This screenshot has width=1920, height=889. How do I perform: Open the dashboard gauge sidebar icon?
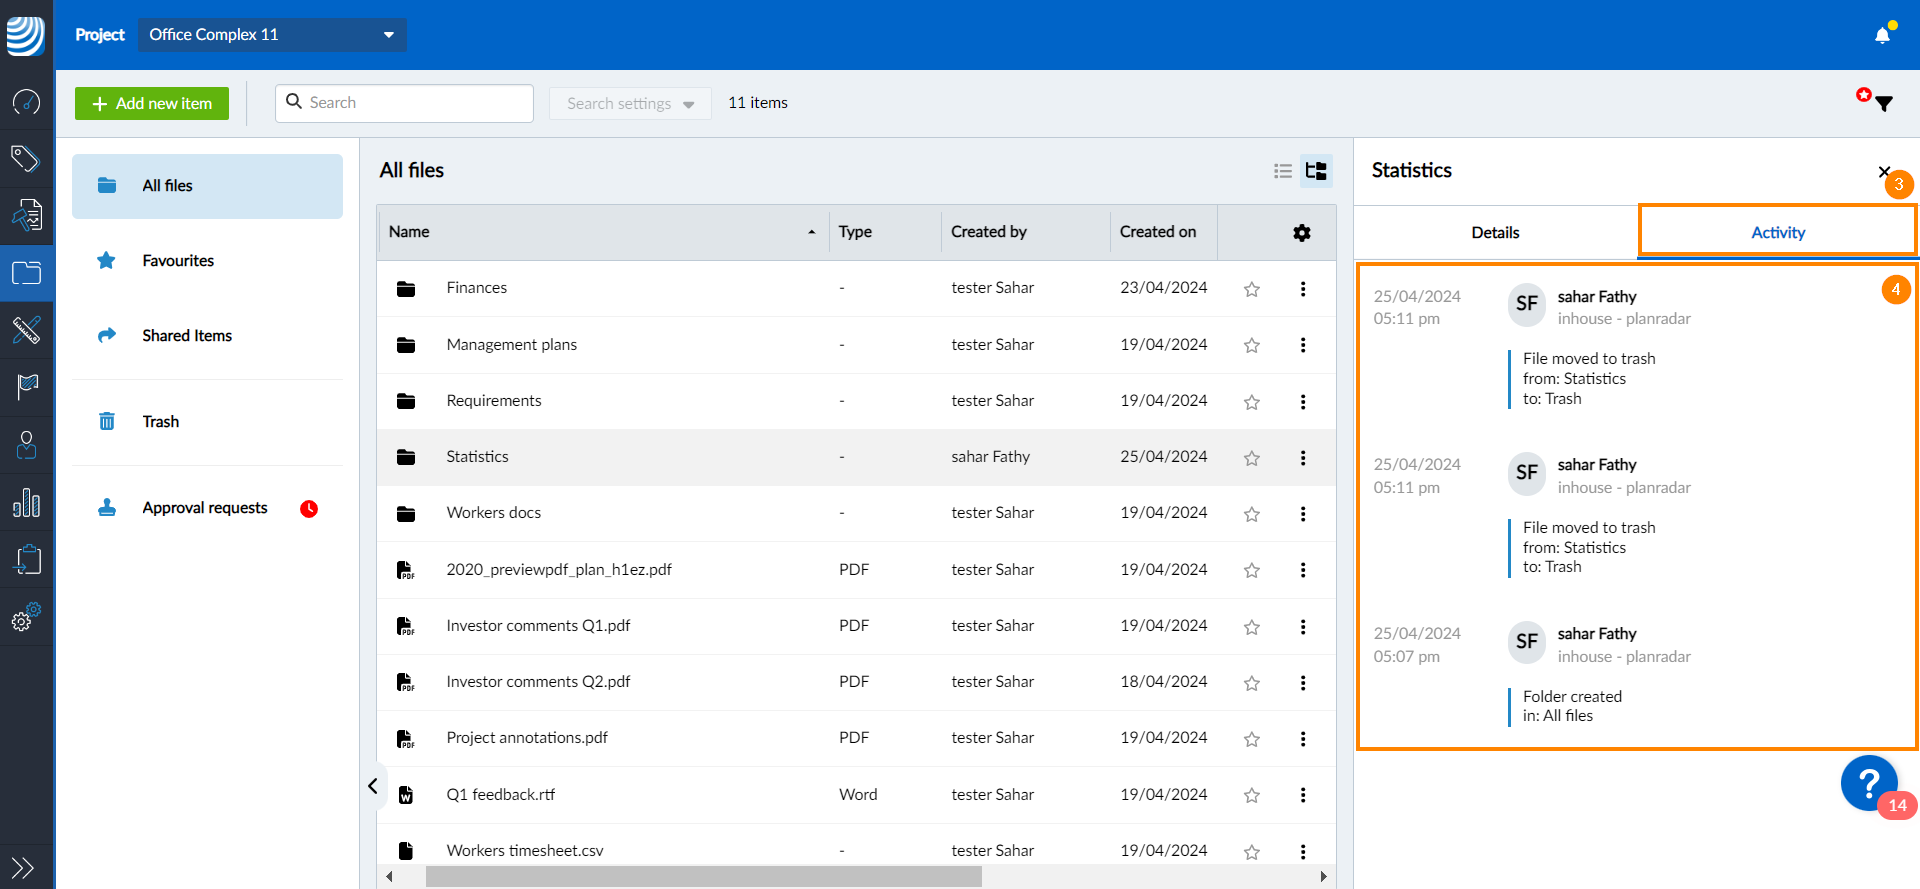point(27,101)
